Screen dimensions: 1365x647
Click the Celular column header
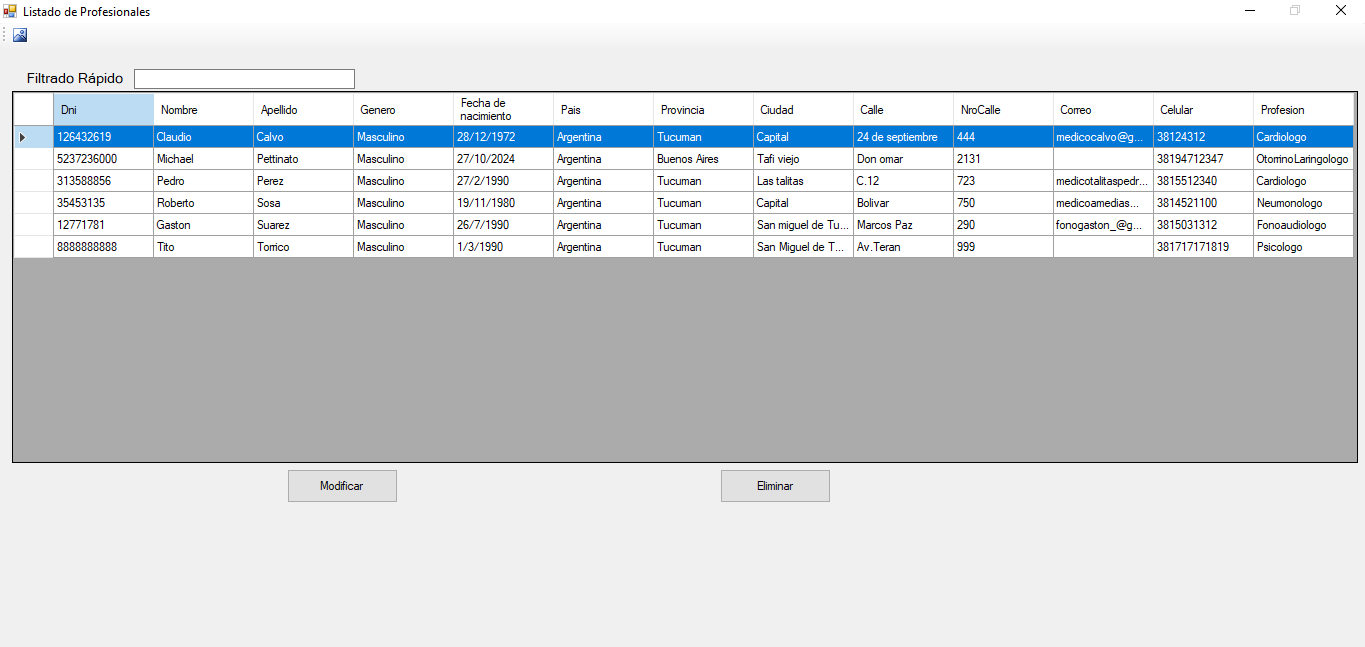click(x=1203, y=110)
